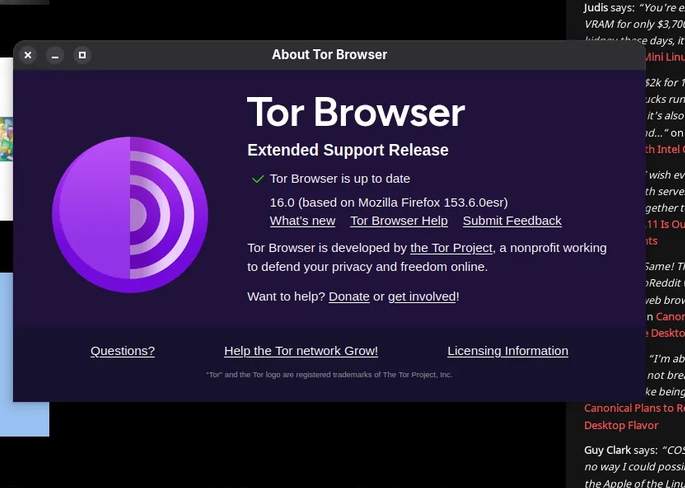Open the get involved link

(x=422, y=296)
